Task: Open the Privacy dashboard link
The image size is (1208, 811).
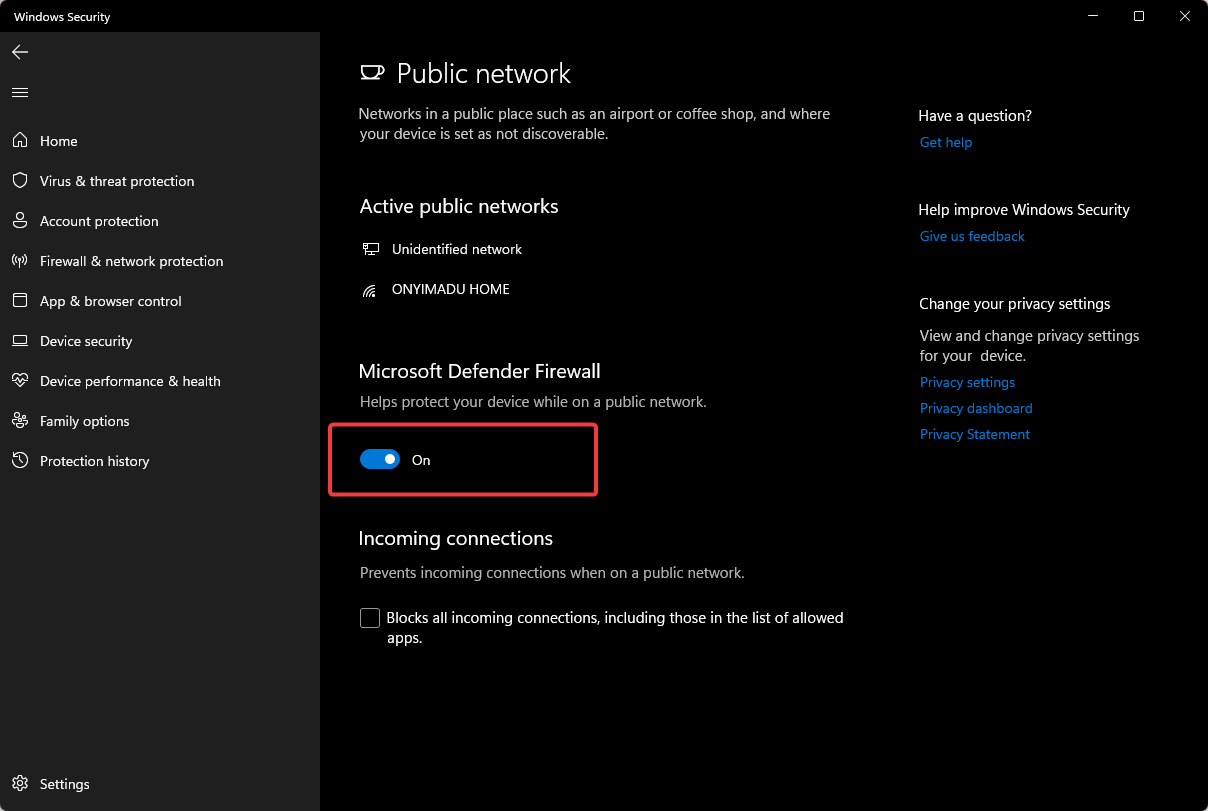Action: 976,408
